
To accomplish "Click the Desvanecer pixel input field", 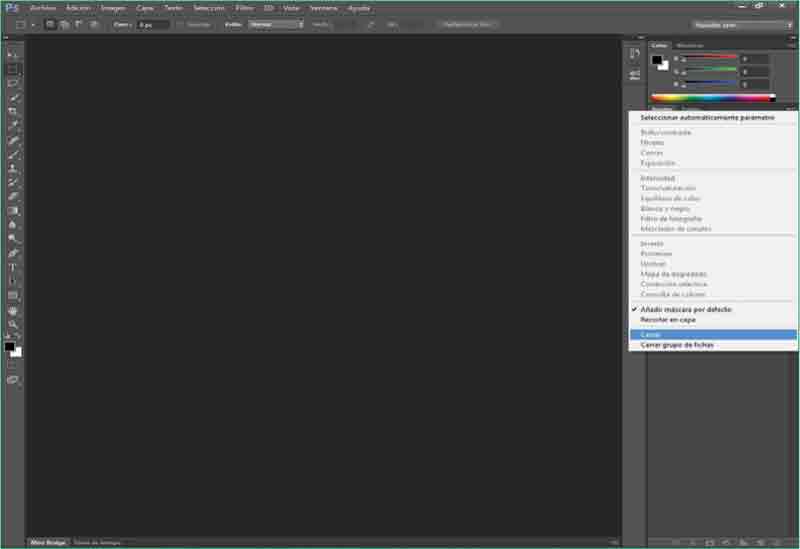I will point(153,23).
